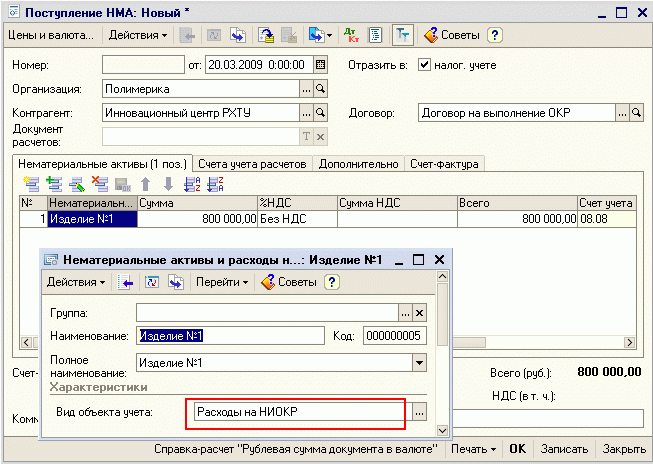
Task: Clear the Группа field with X button
Action: tap(420, 312)
